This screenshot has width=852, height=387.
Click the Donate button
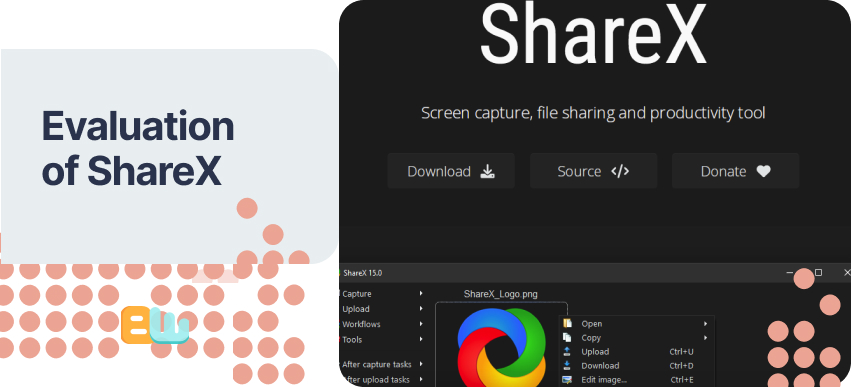click(736, 171)
